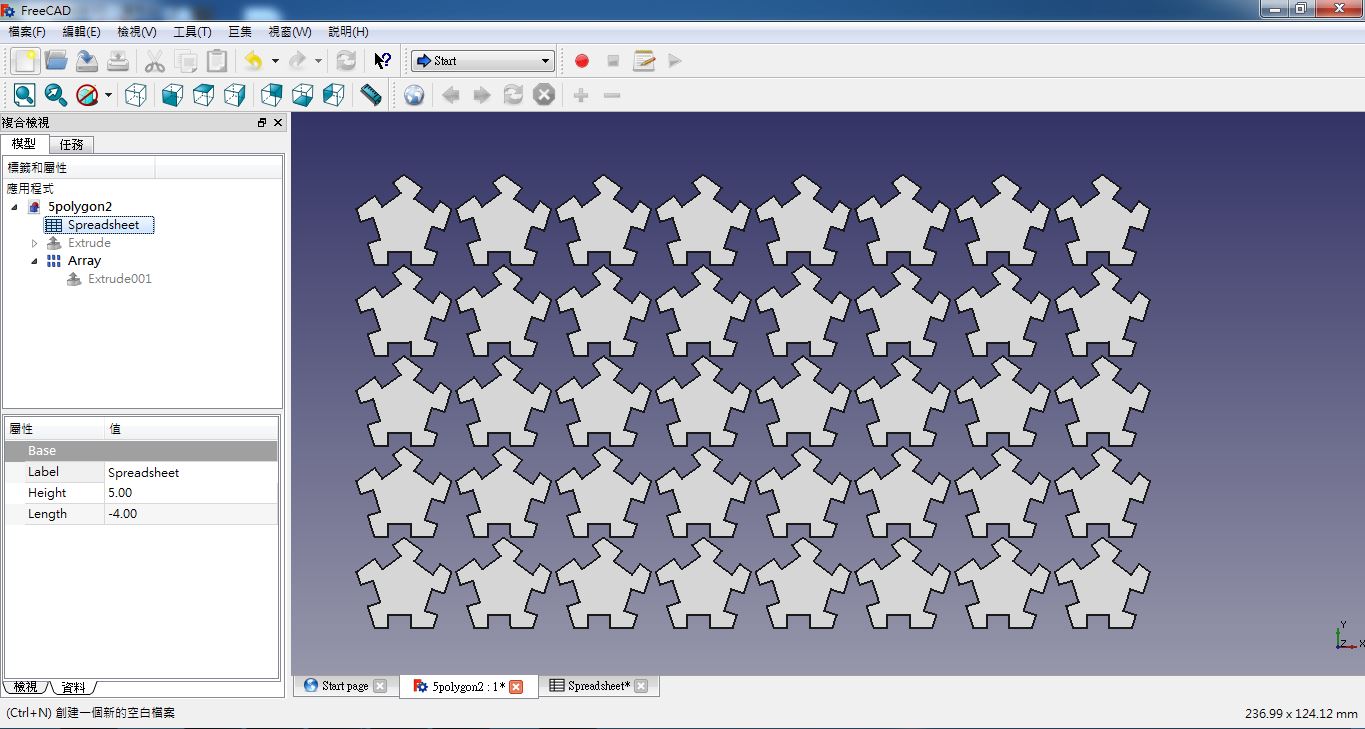Click the red macro record button

click(x=582, y=61)
